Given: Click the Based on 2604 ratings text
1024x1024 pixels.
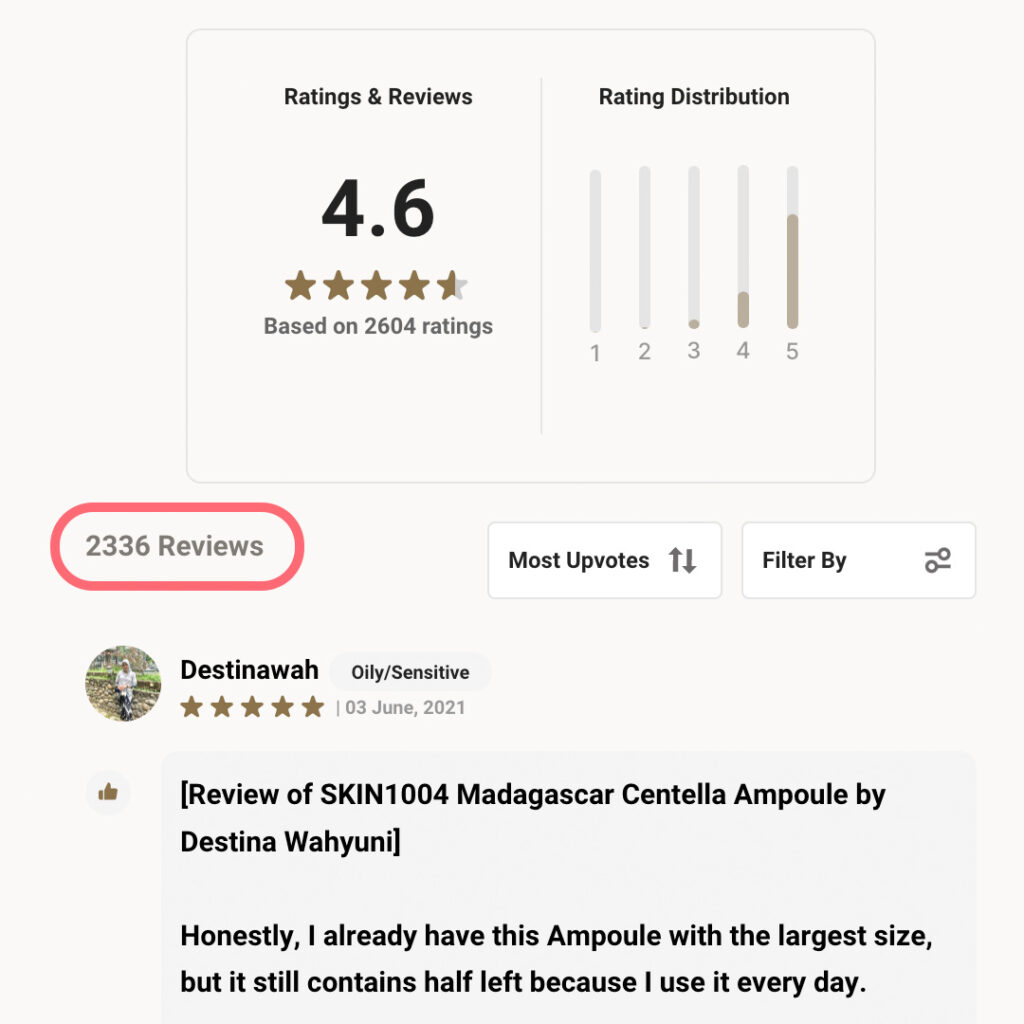Looking at the screenshot, I should click(378, 326).
